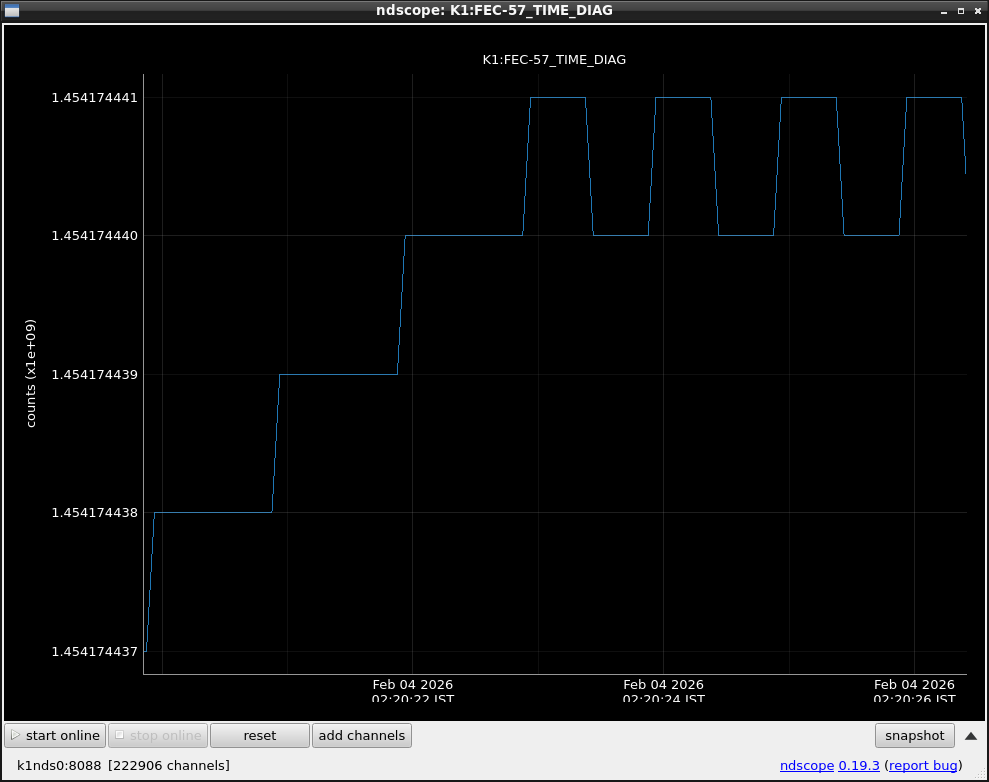Start online data streaming
Image resolution: width=989 pixels, height=782 pixels.
click(x=55, y=736)
